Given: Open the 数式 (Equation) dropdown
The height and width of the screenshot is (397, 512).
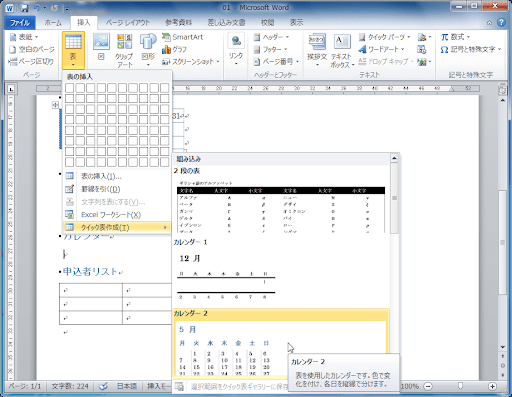Looking at the screenshot, I should click(455, 37).
